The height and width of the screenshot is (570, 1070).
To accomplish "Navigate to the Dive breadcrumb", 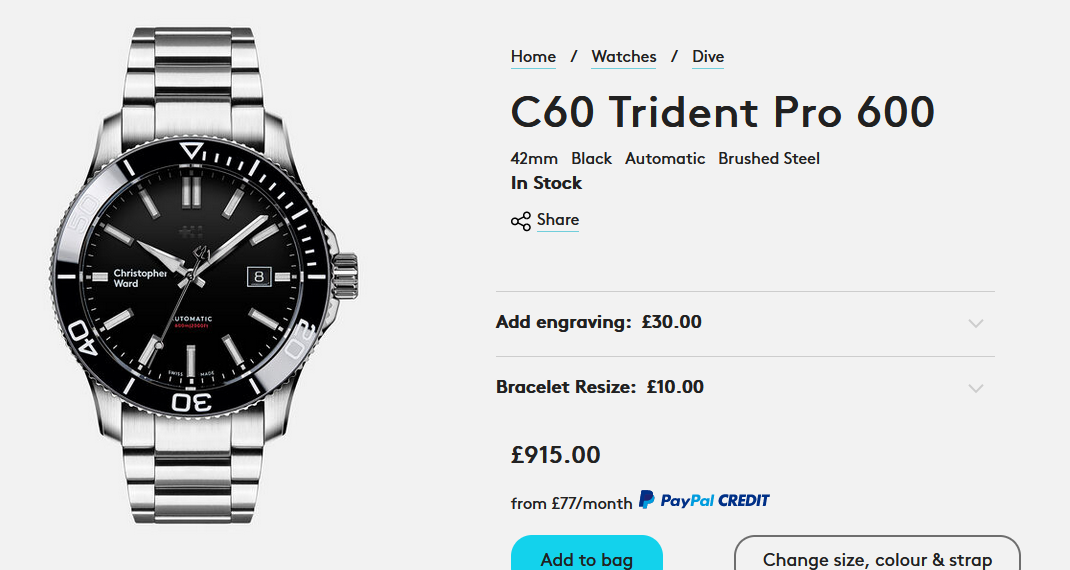I will tap(708, 57).
